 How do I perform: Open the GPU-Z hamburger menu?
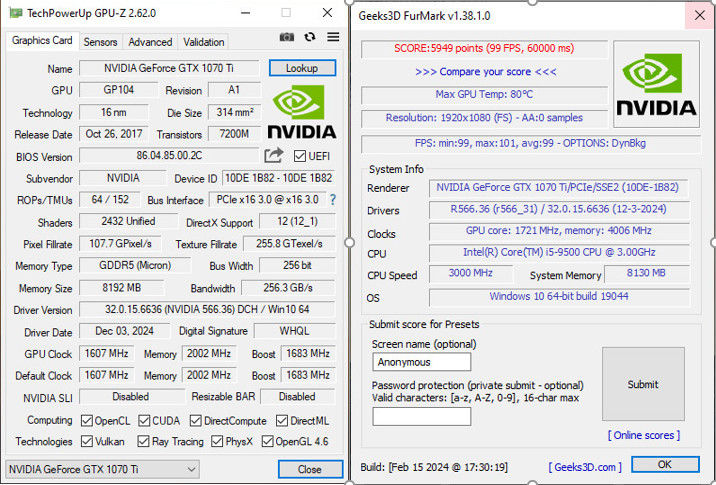(333, 37)
